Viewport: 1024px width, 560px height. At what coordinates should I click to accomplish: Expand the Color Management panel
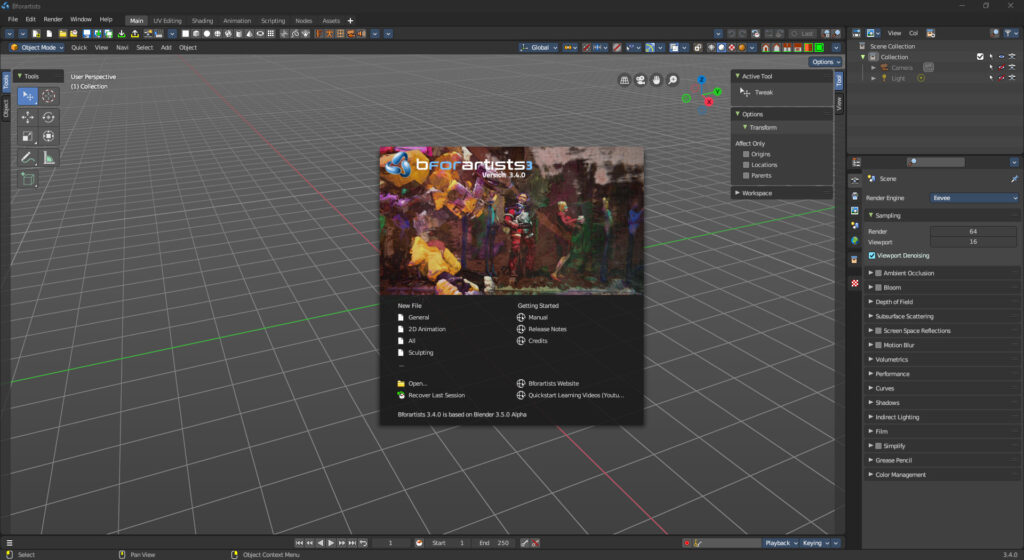click(x=941, y=475)
